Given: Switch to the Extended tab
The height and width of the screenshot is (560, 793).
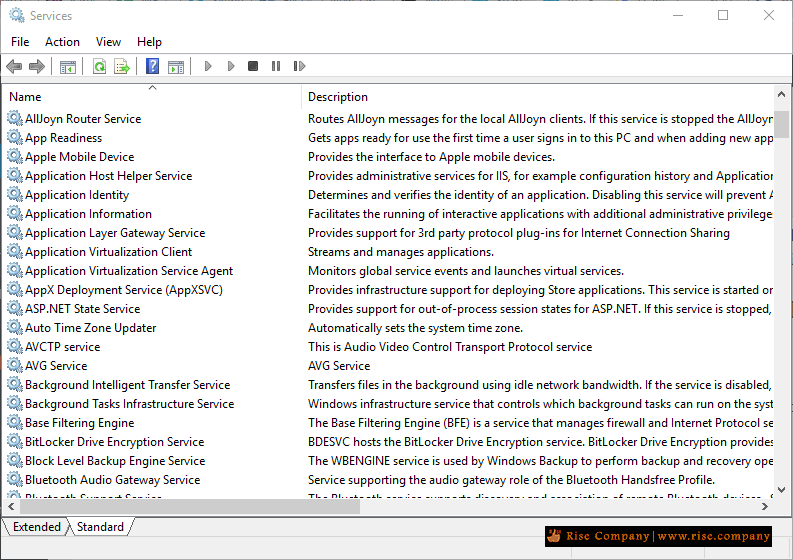Looking at the screenshot, I should [x=36, y=527].
